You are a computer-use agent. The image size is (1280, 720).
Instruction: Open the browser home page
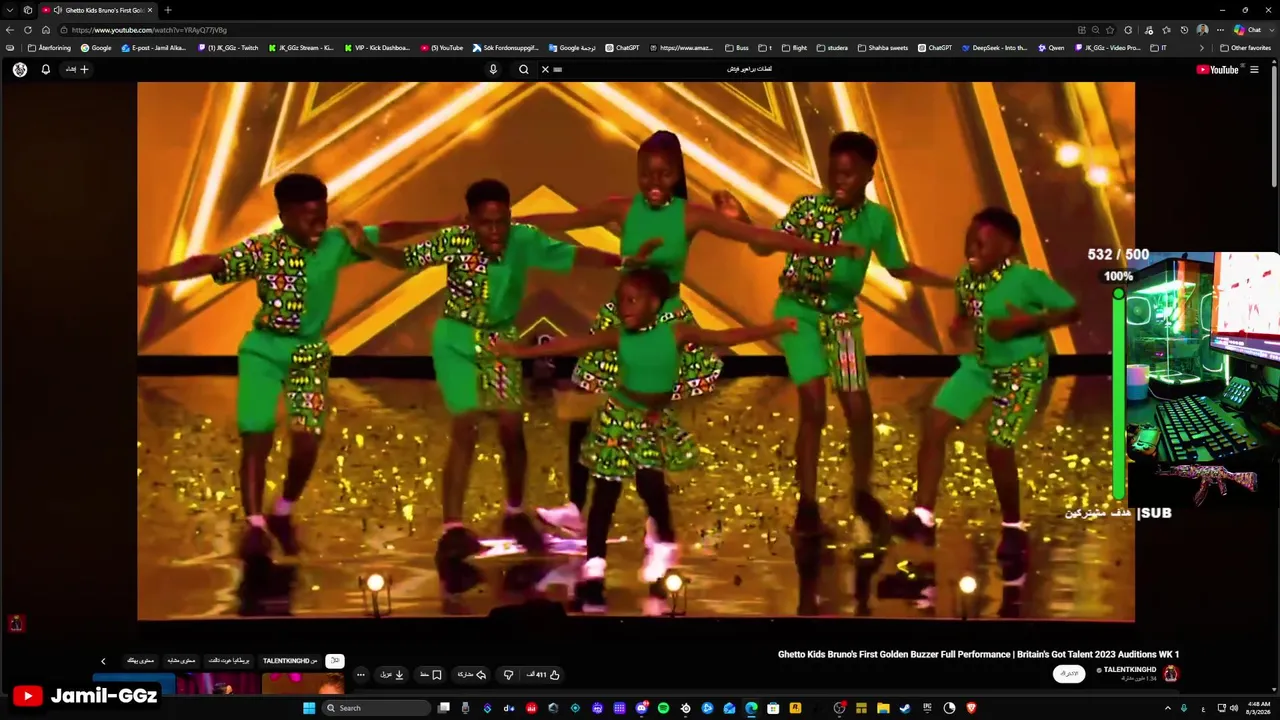tap(45, 30)
